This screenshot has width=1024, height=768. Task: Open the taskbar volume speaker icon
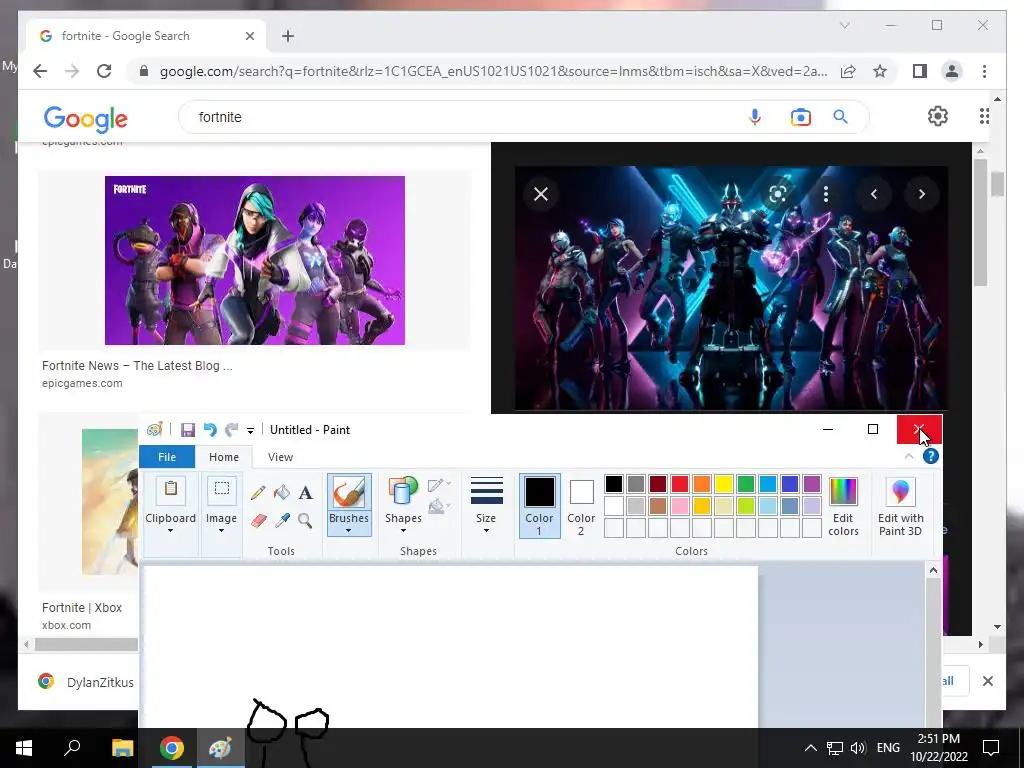857,748
